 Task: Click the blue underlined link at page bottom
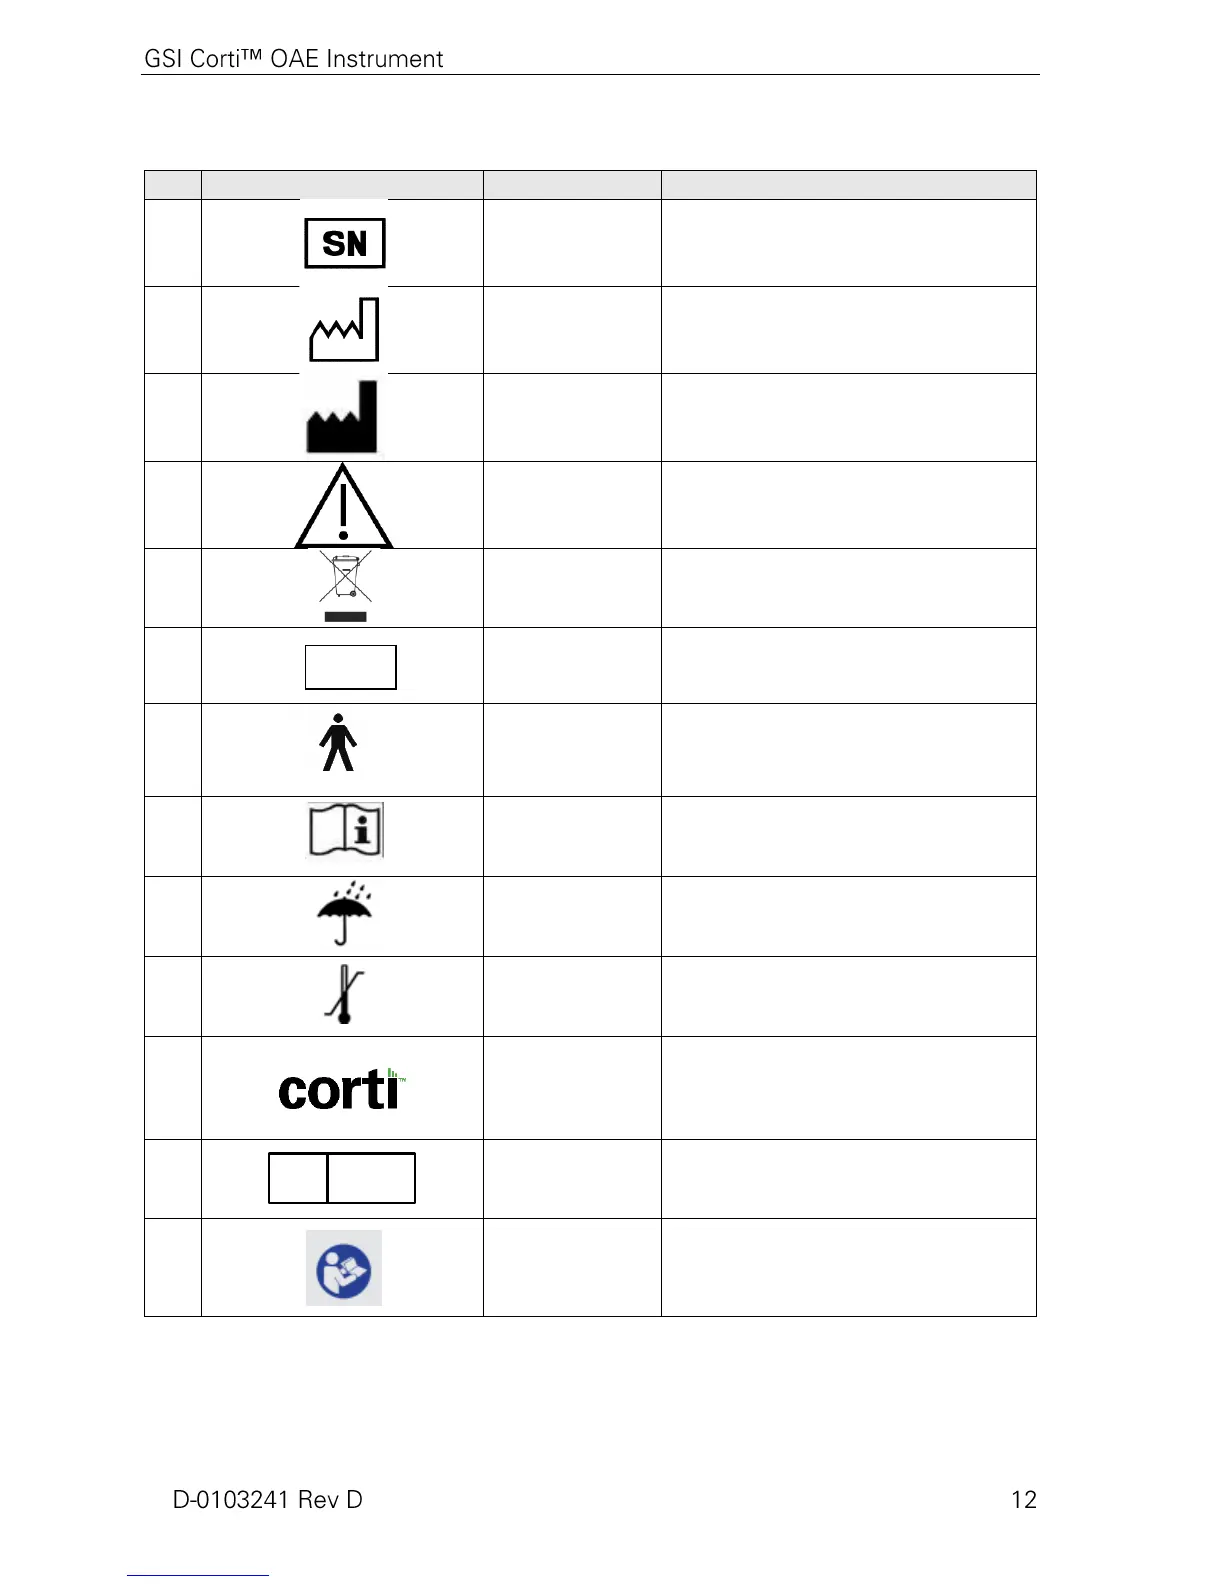(x=197, y=1575)
